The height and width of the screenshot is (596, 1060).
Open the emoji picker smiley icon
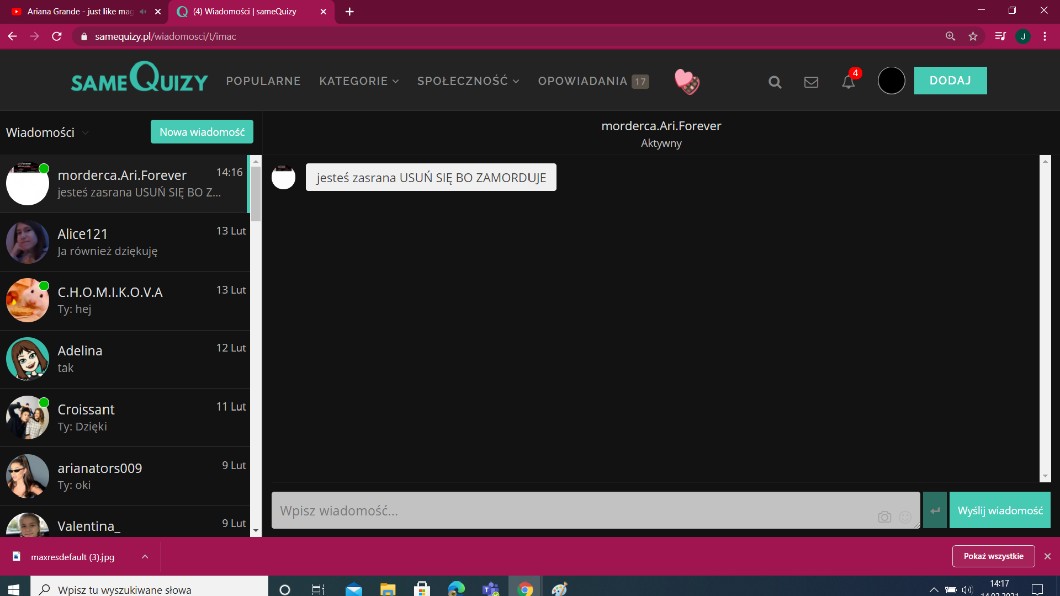pos(905,517)
